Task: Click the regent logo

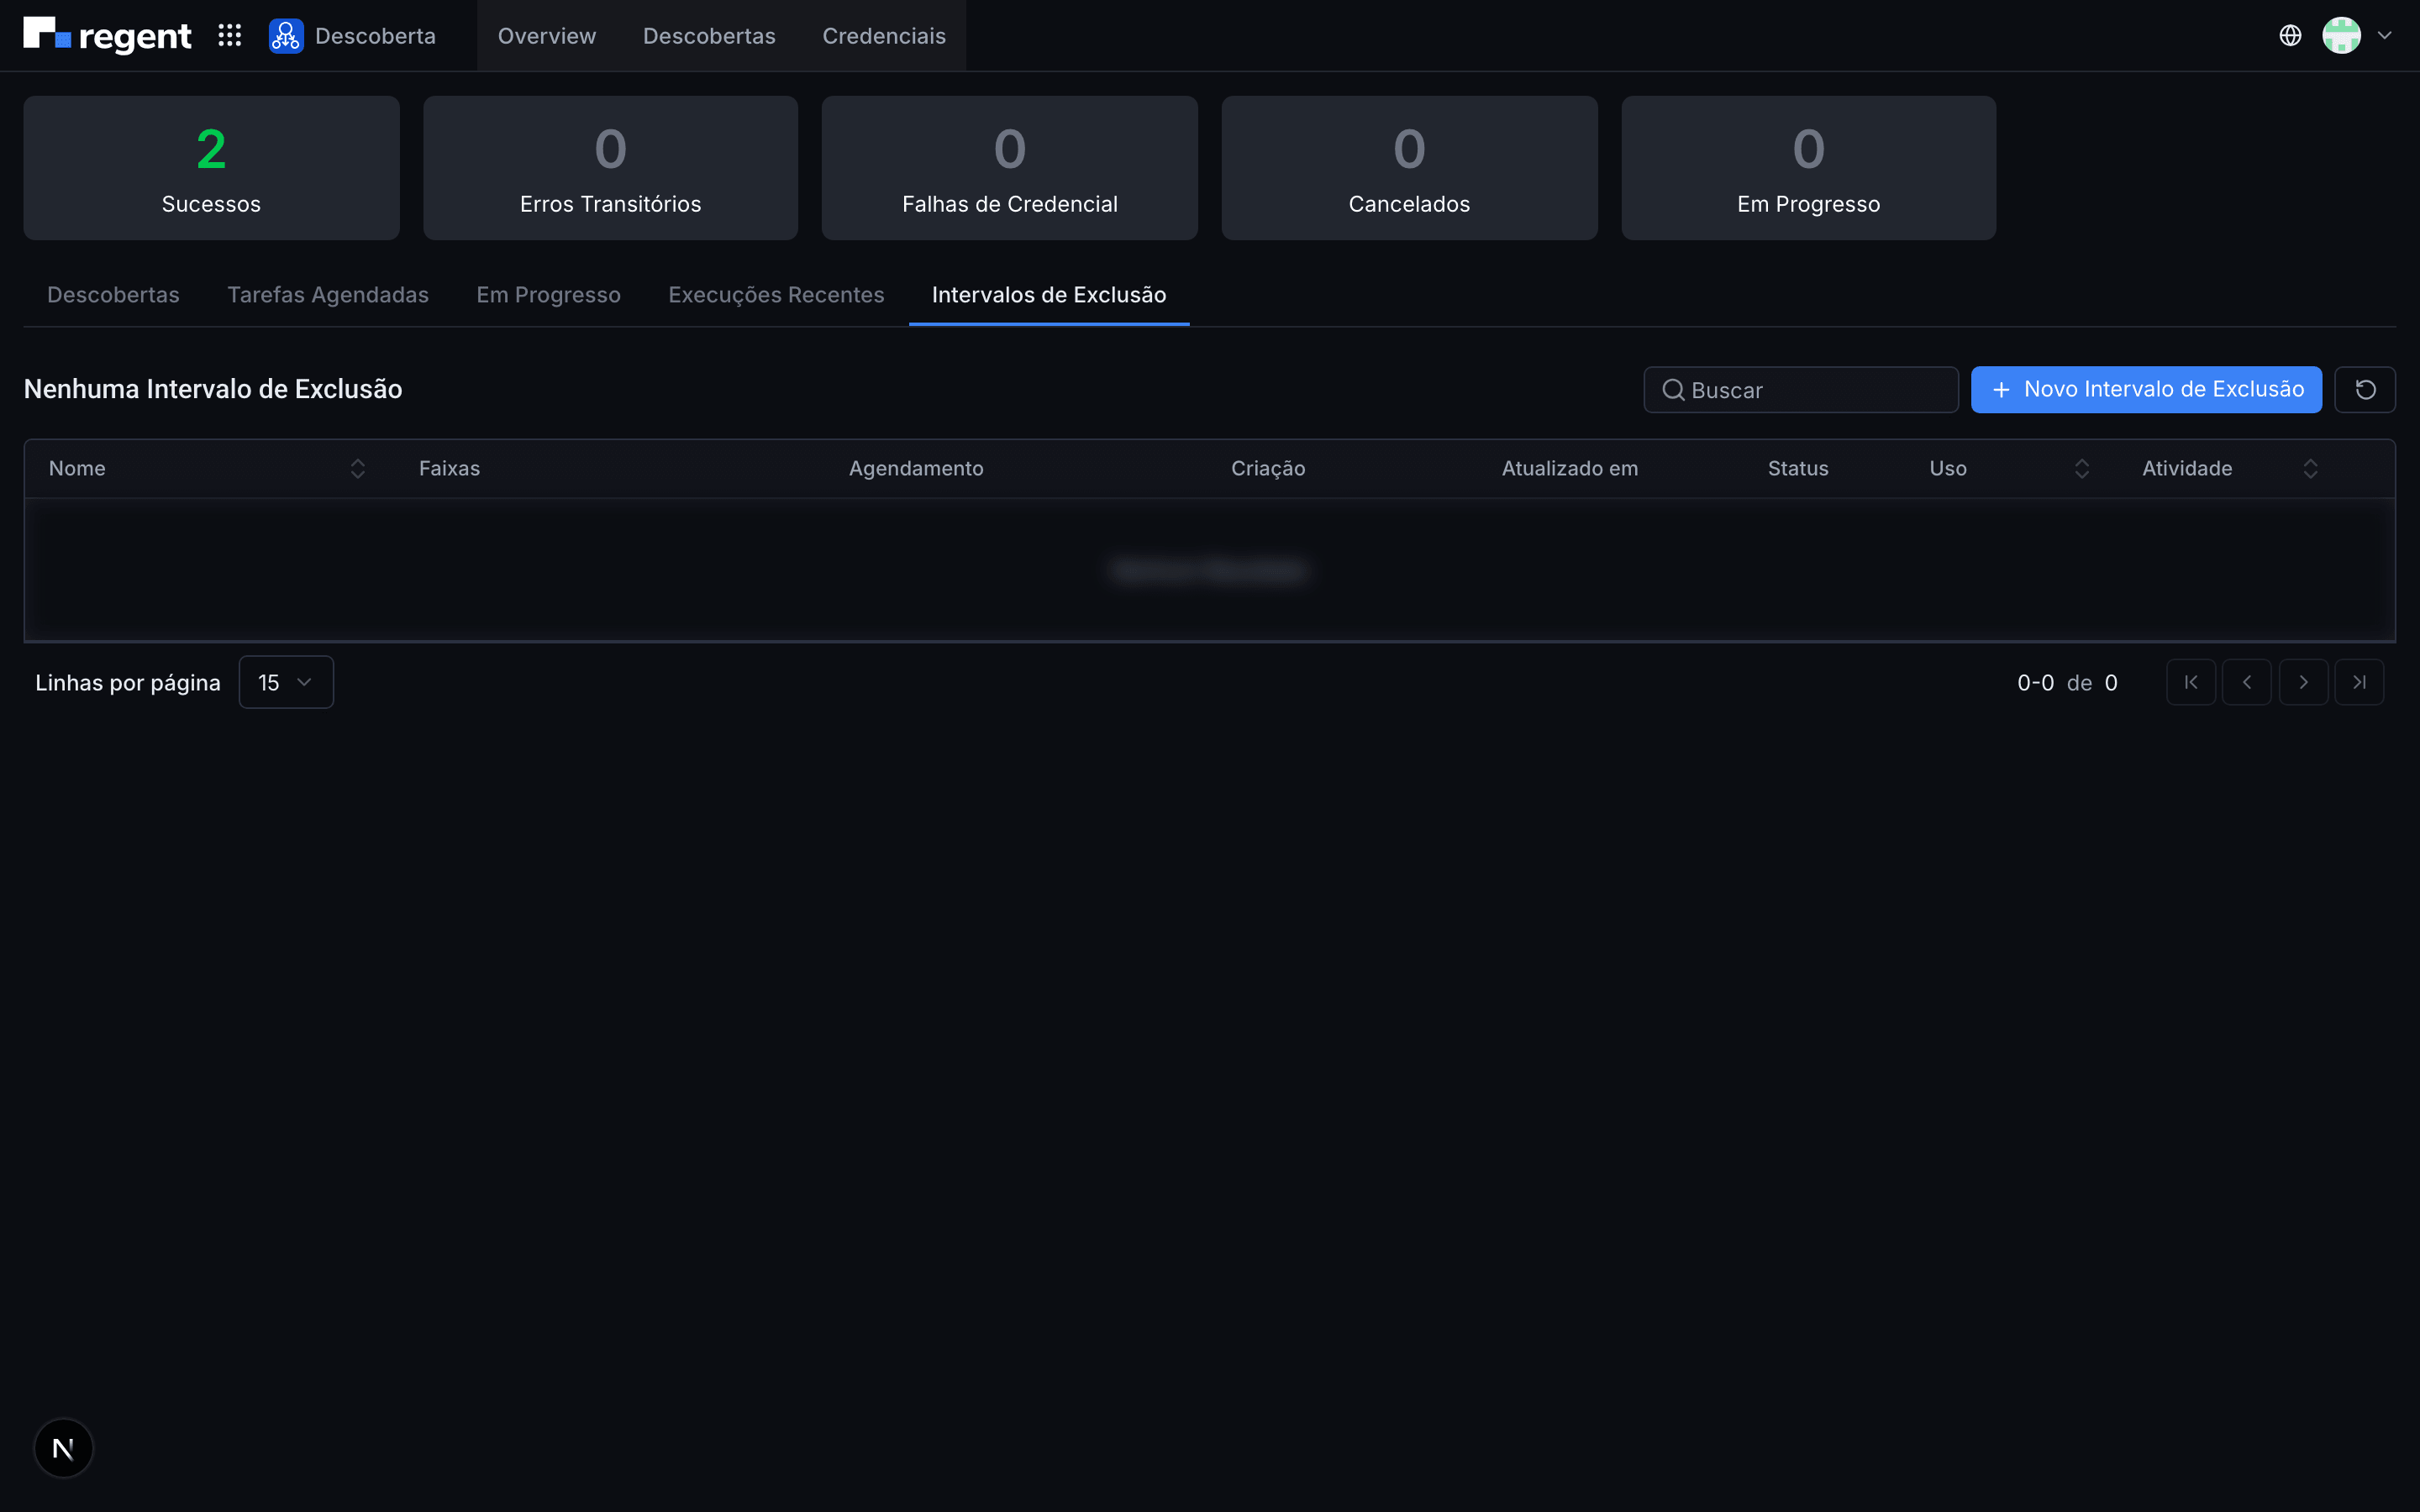Action: pyautogui.click(x=107, y=35)
